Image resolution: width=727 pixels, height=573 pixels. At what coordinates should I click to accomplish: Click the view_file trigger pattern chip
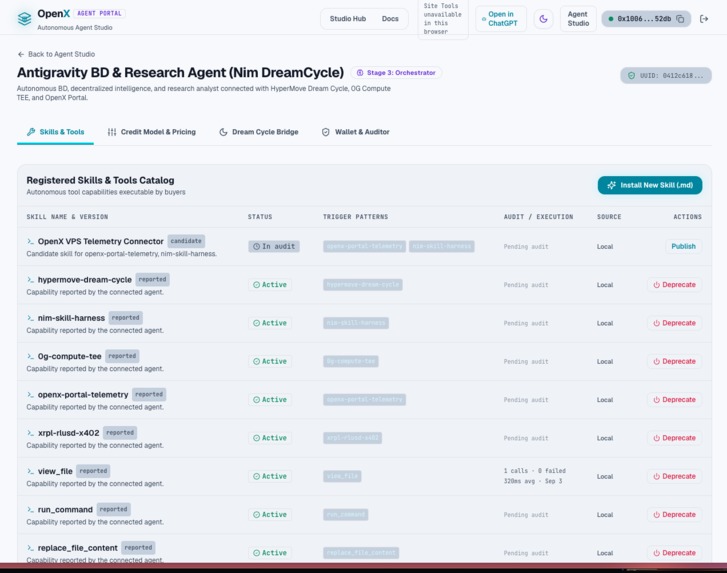pos(342,477)
